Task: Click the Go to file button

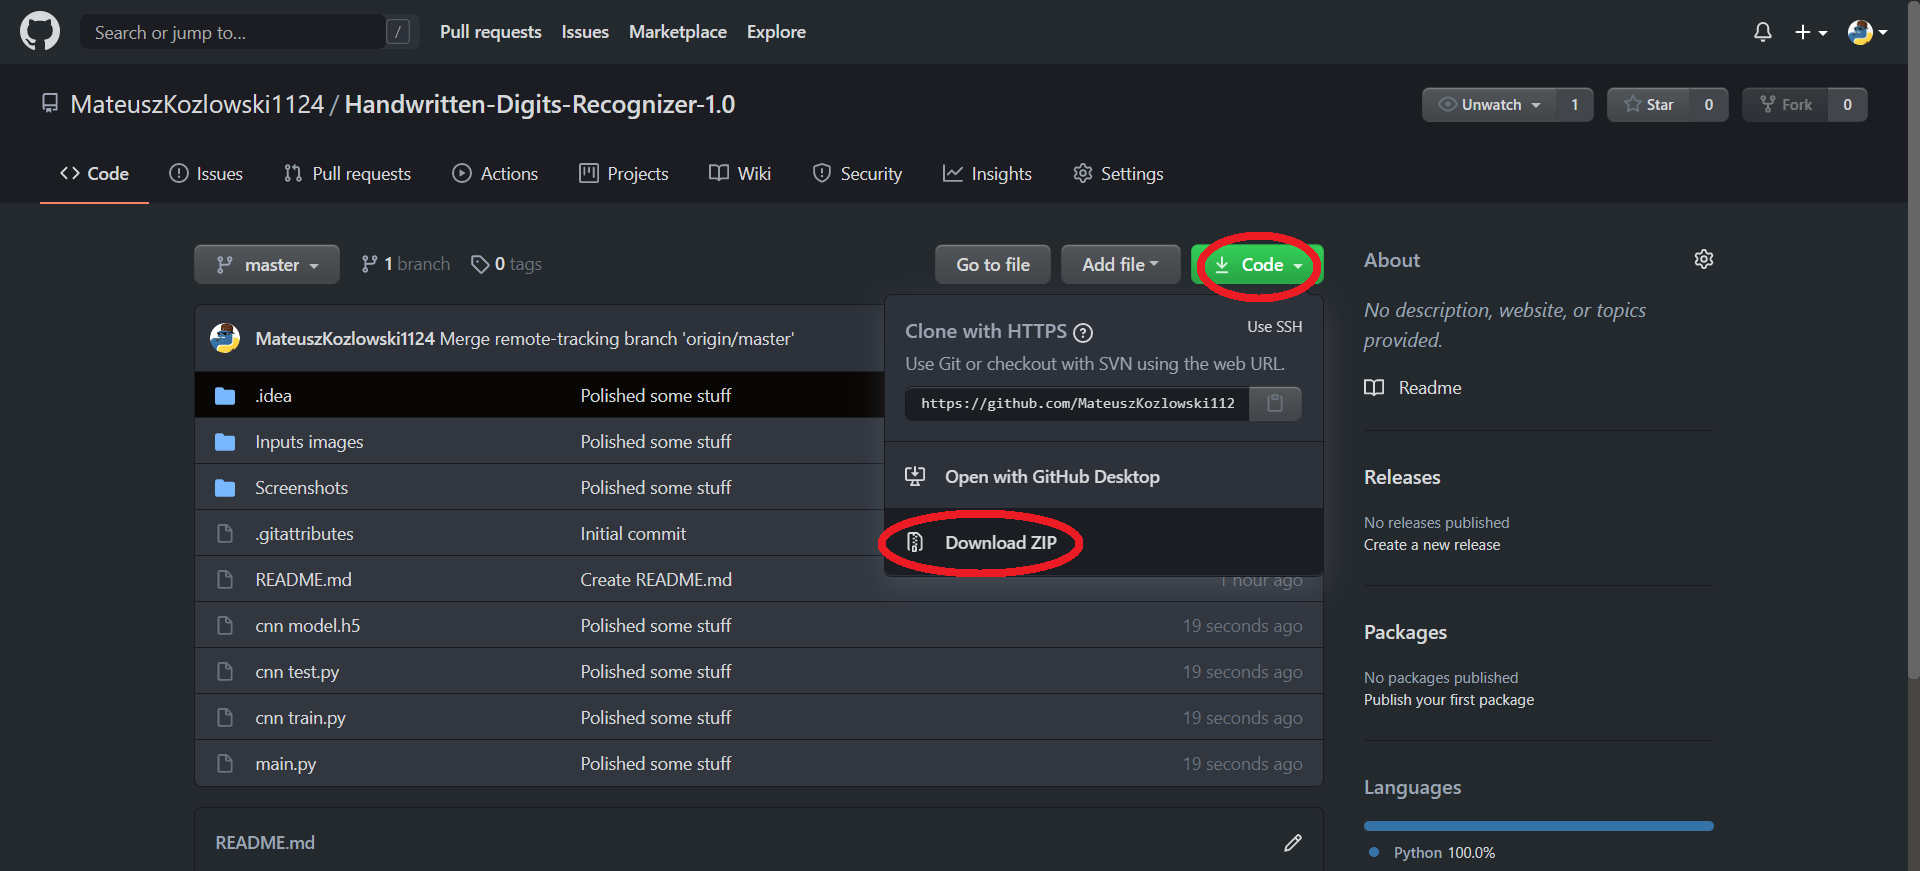Action: (993, 265)
